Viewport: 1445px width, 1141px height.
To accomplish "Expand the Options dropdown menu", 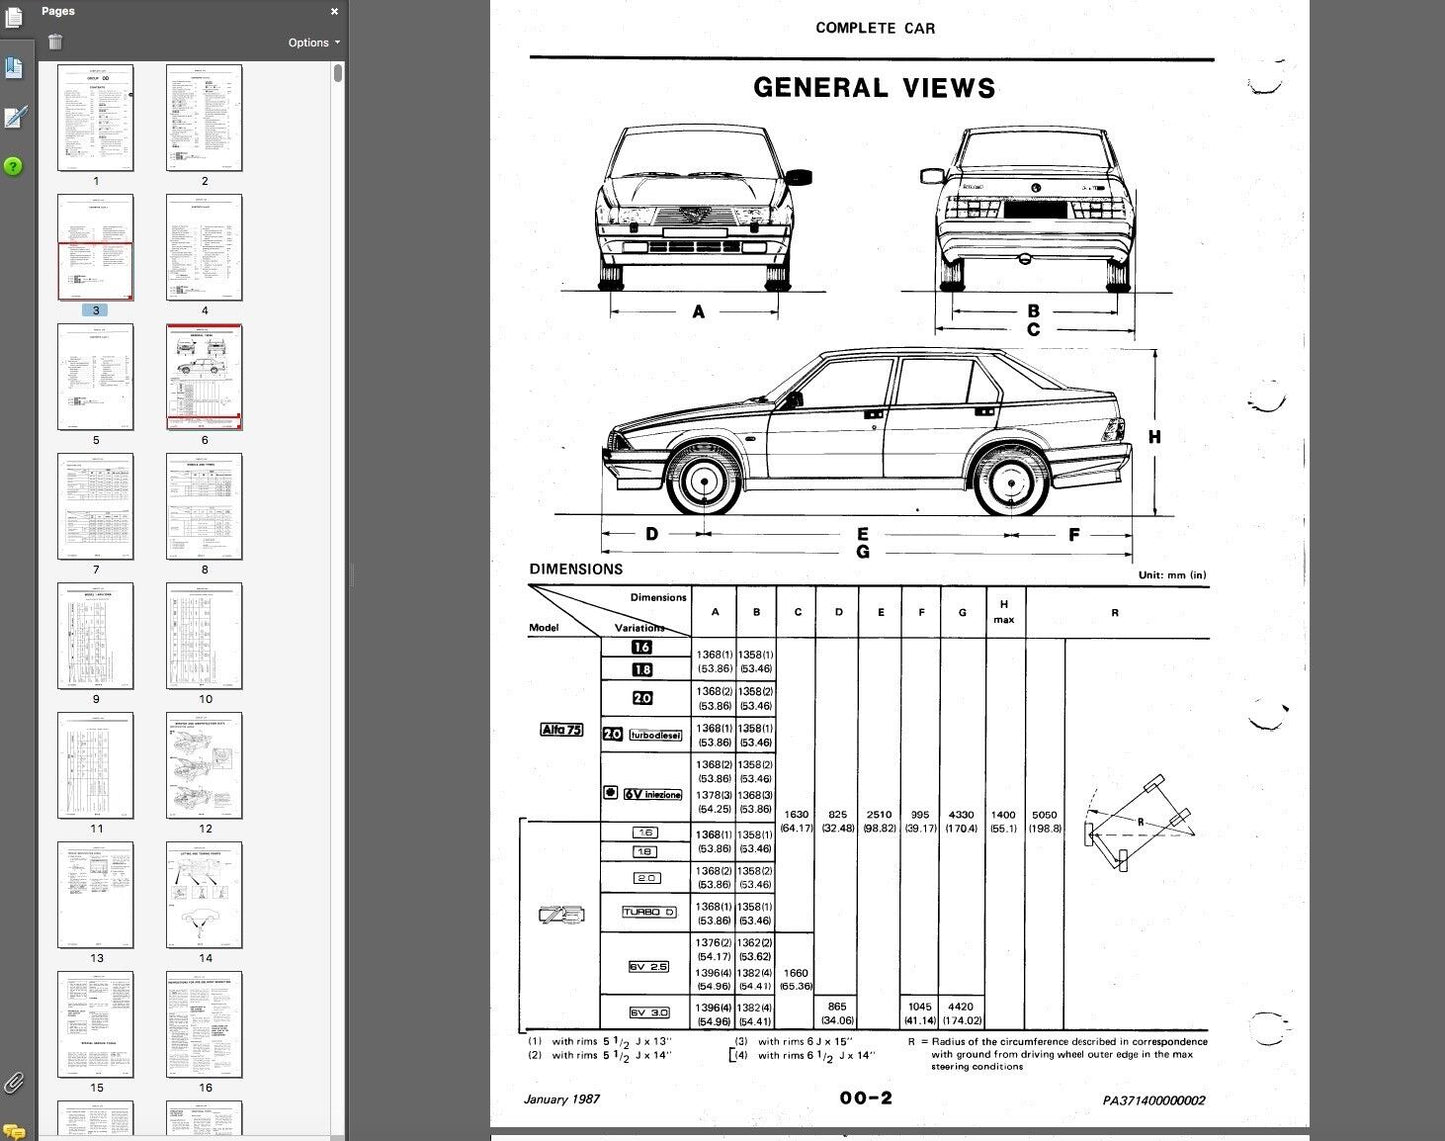I will [314, 43].
